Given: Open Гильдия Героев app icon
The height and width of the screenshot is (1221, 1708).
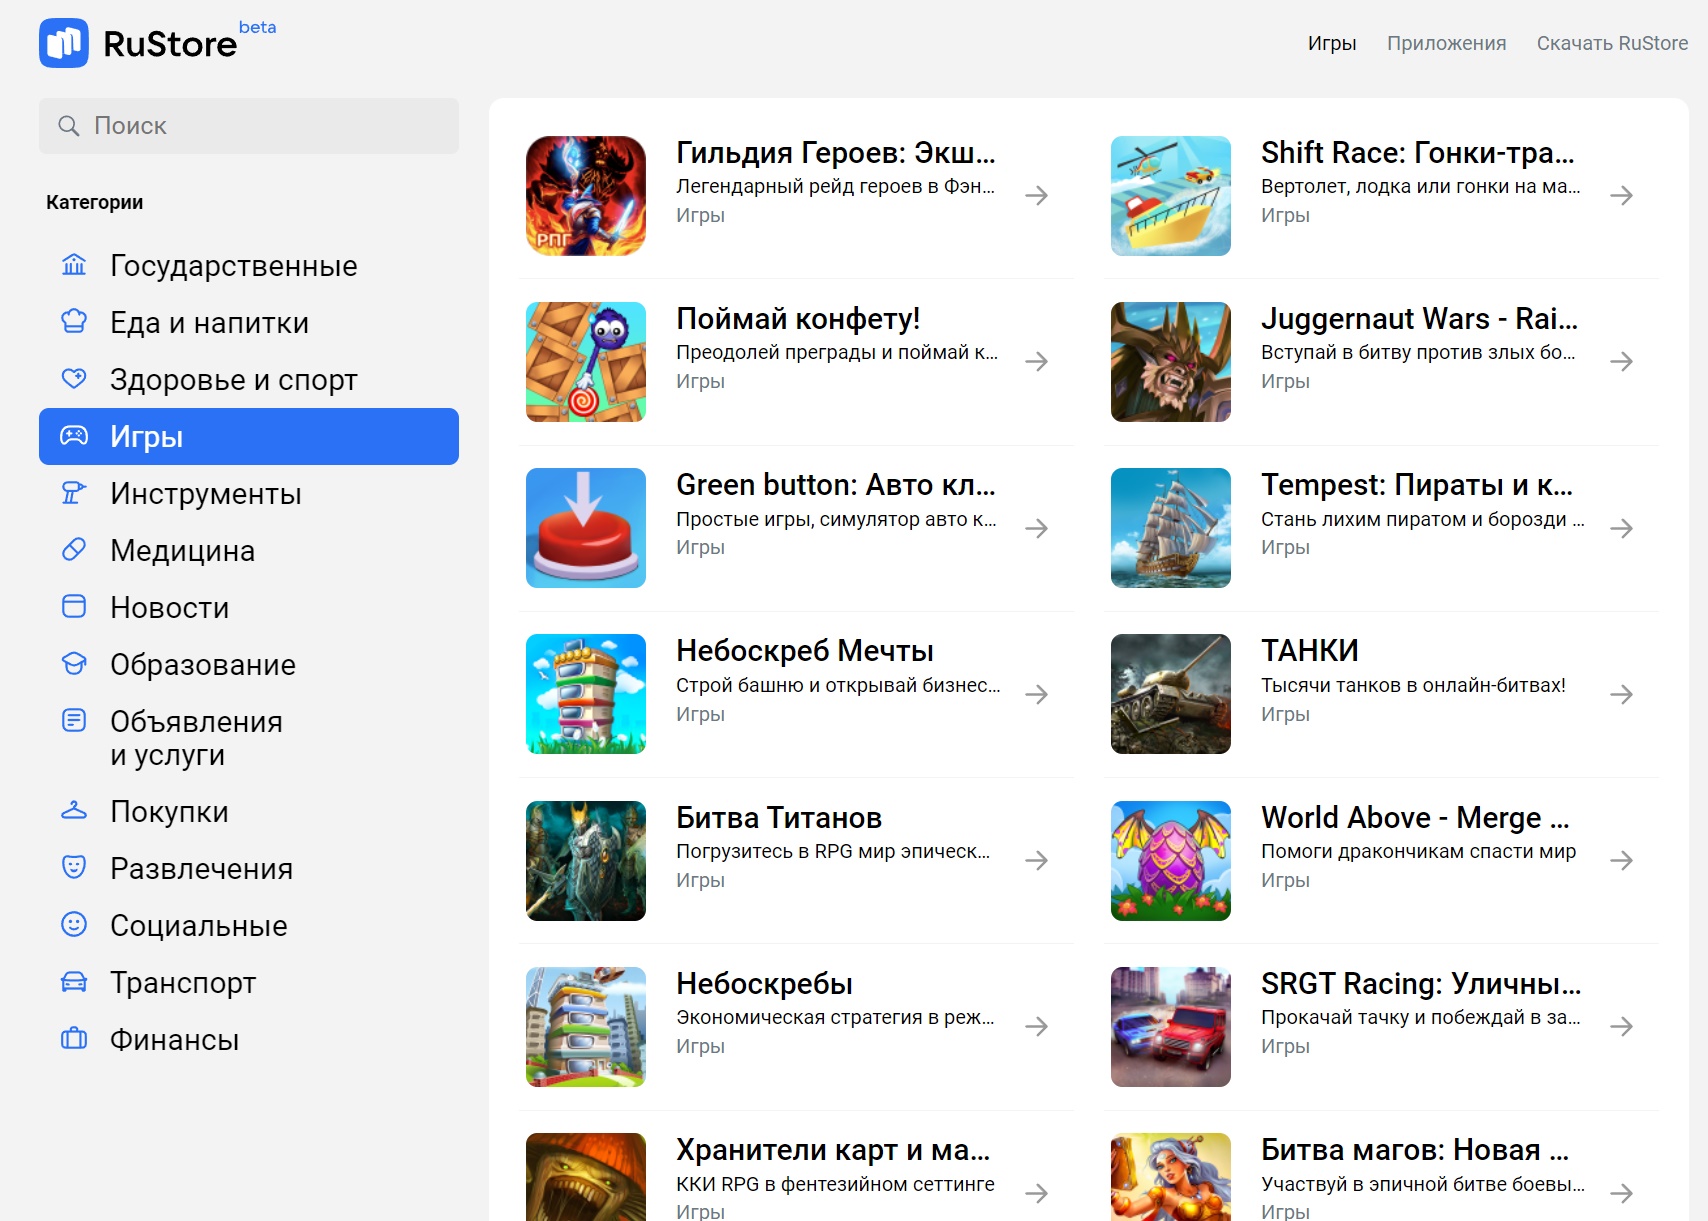Looking at the screenshot, I should pos(586,196).
